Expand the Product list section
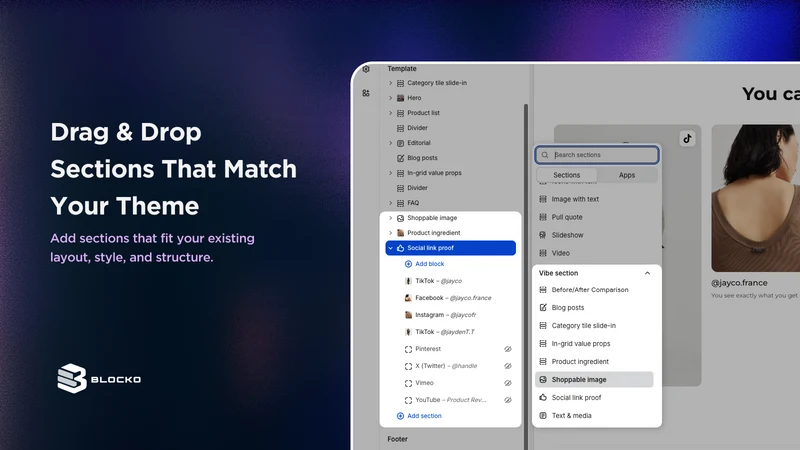The image size is (800, 450). [390, 113]
